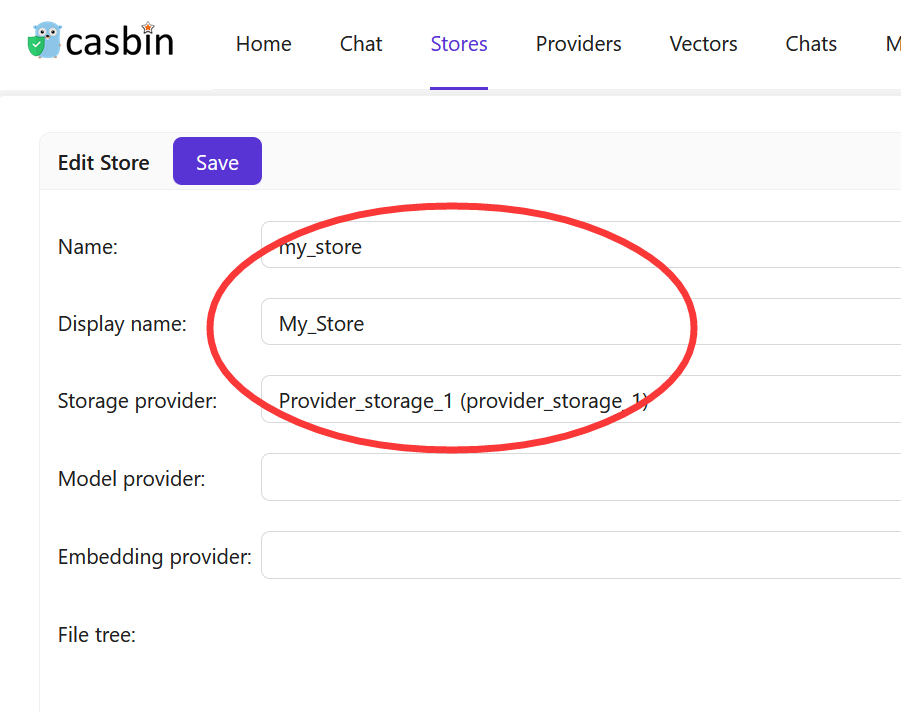The height and width of the screenshot is (712, 901).
Task: Open the Storage provider dropdown
Action: [x=500, y=400]
